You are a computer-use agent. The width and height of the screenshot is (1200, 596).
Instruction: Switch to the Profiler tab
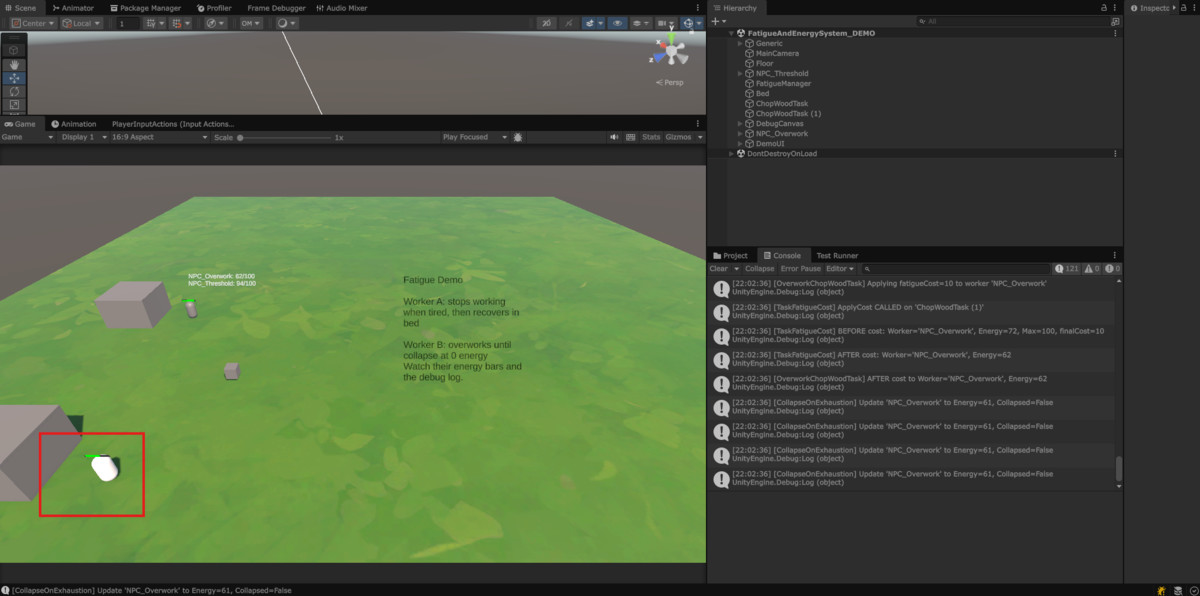click(x=214, y=8)
